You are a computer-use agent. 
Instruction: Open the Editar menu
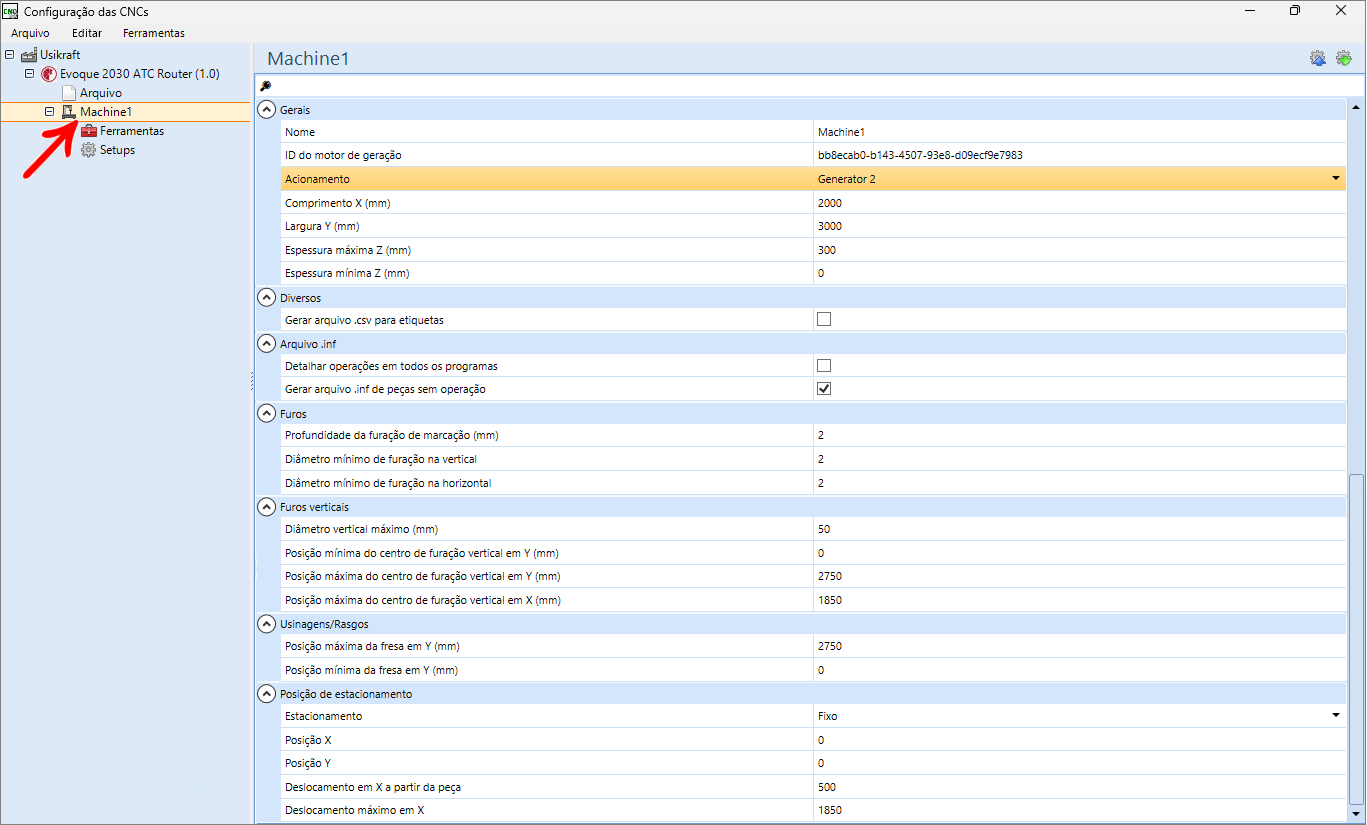coord(87,33)
